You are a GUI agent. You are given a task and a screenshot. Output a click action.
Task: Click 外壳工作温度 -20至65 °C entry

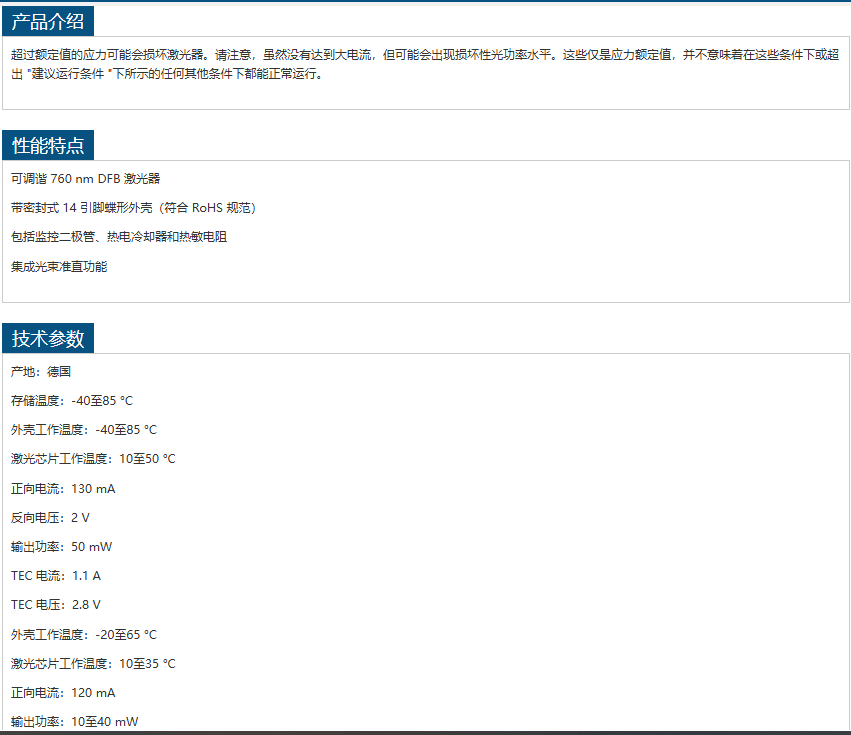84,635
